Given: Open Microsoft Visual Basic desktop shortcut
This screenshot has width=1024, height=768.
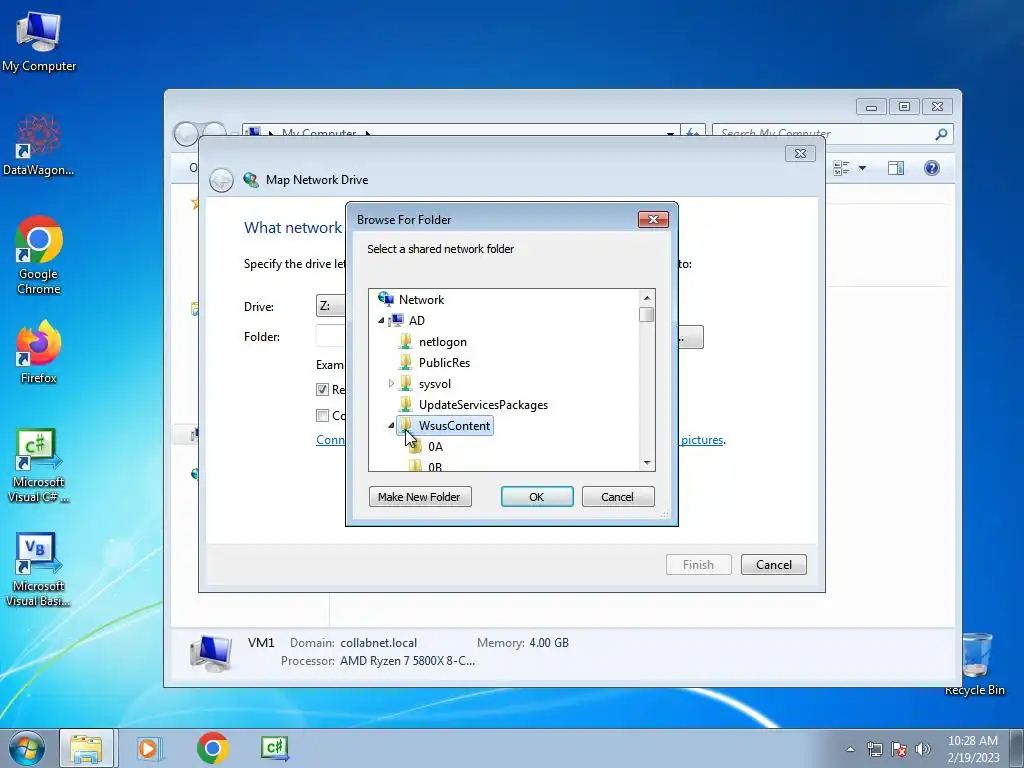Looking at the screenshot, I should point(39,570).
